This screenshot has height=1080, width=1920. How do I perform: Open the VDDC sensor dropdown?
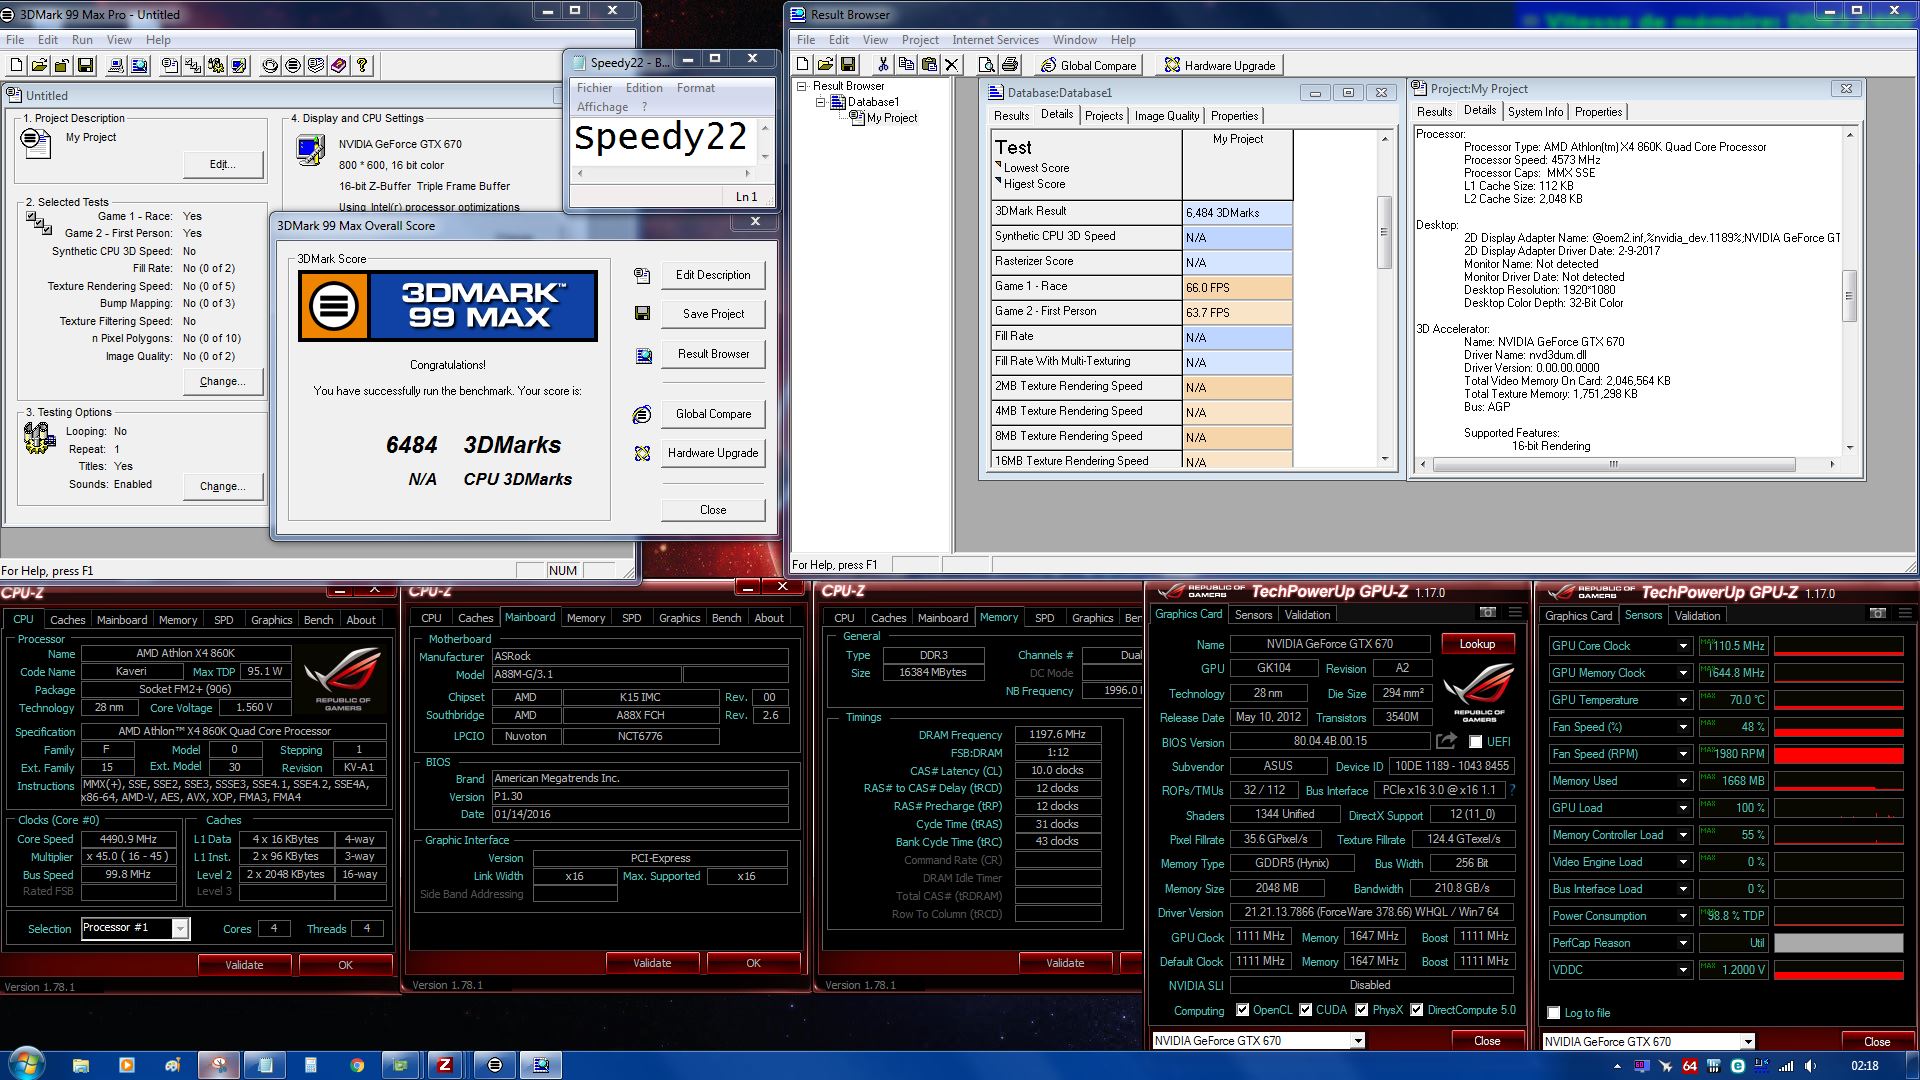tap(1683, 970)
